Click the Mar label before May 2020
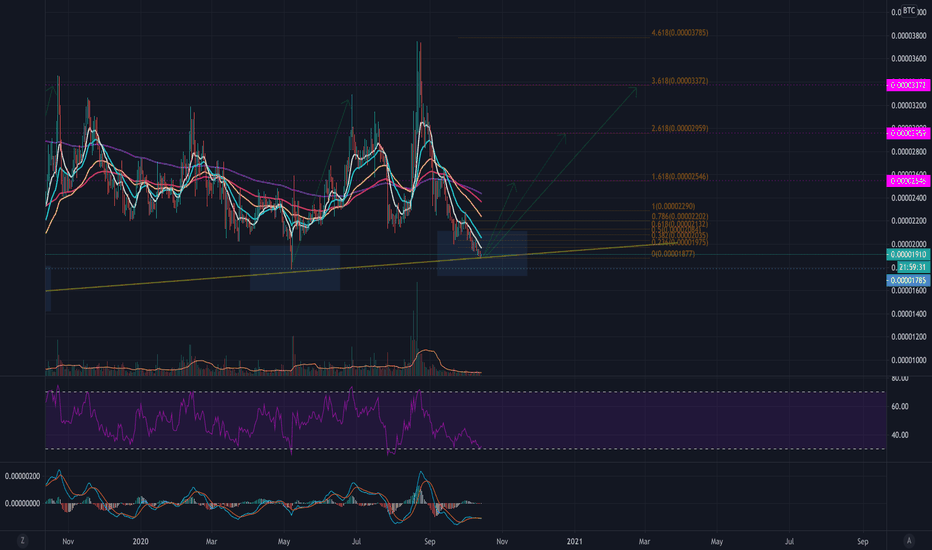932x550 pixels. coord(211,542)
